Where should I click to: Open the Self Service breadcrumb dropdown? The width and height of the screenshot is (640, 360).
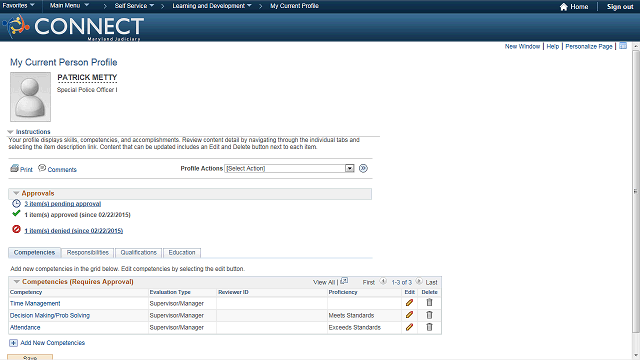[x=134, y=6]
